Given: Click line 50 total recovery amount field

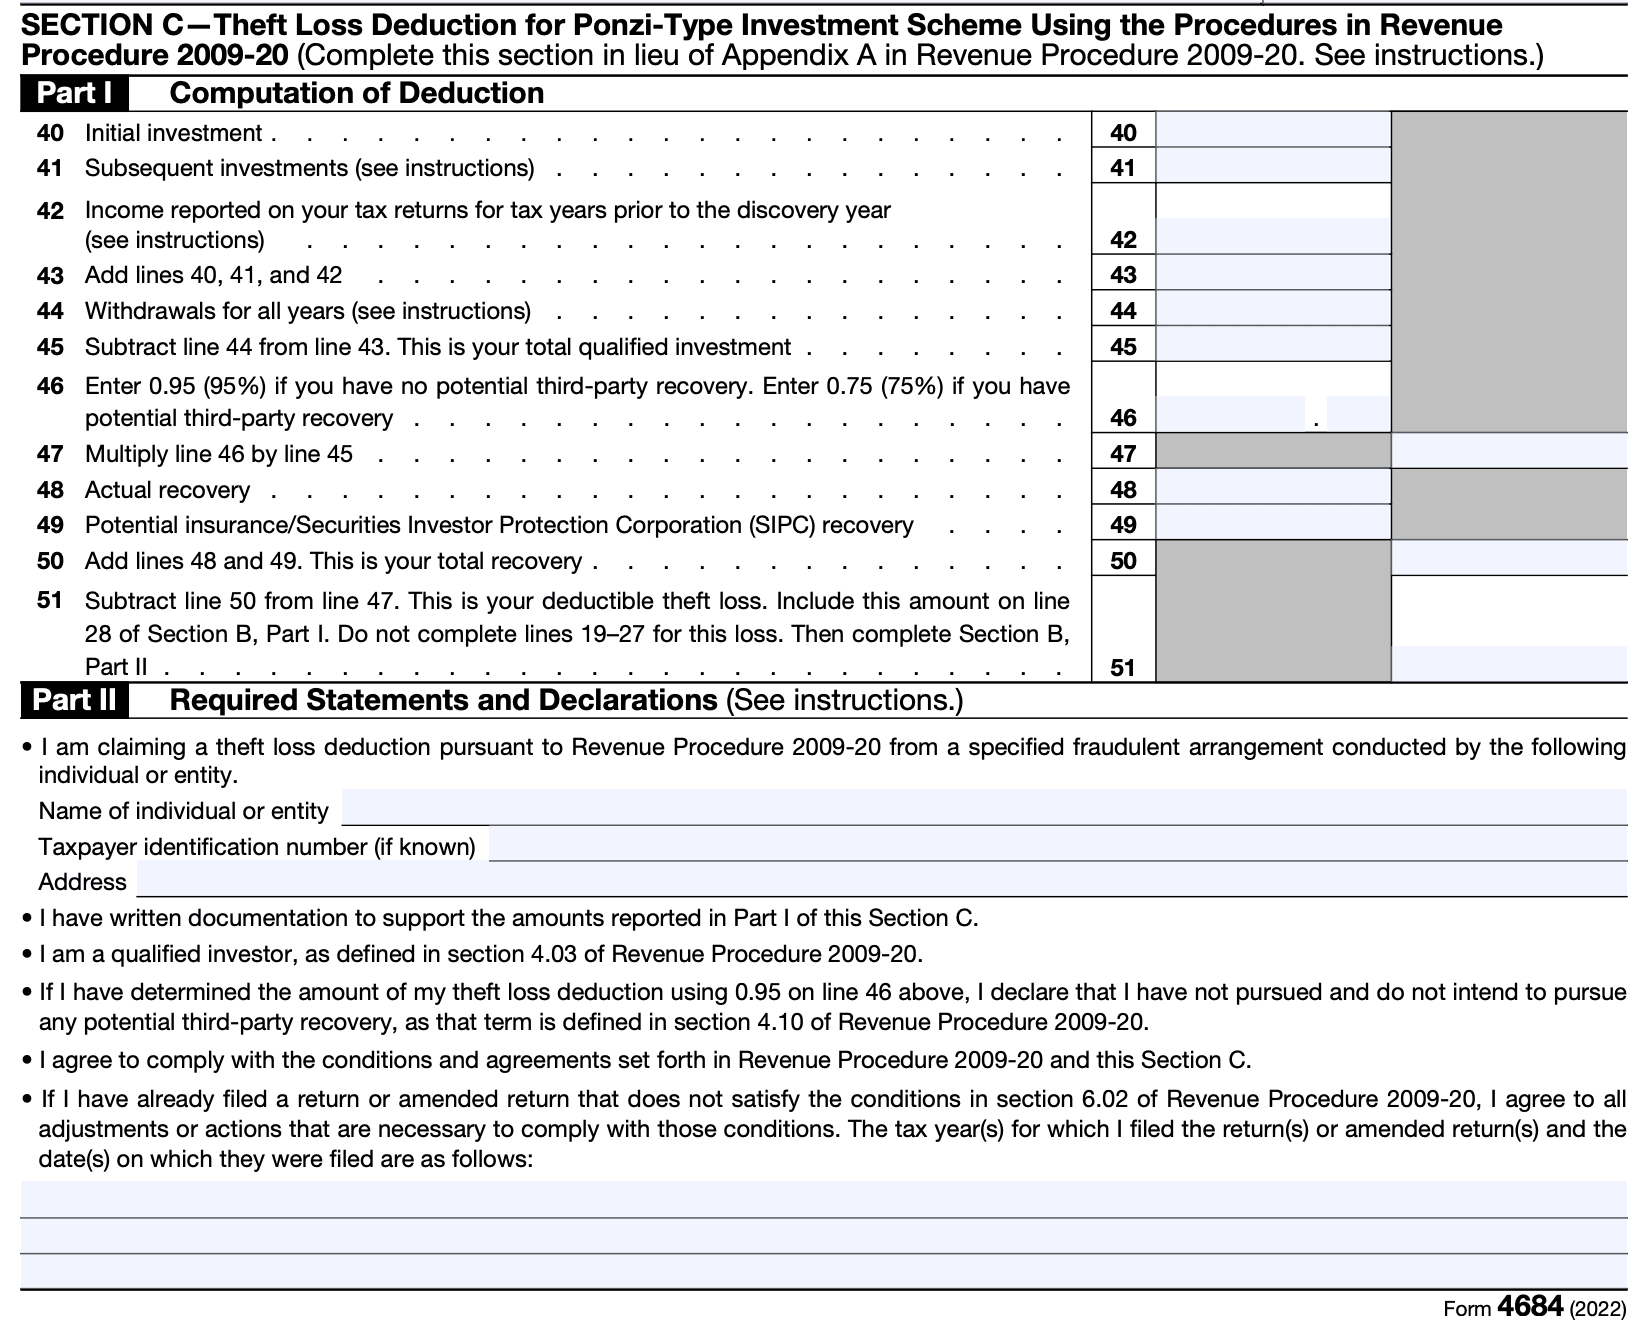Looking at the screenshot, I should 1508,559.
